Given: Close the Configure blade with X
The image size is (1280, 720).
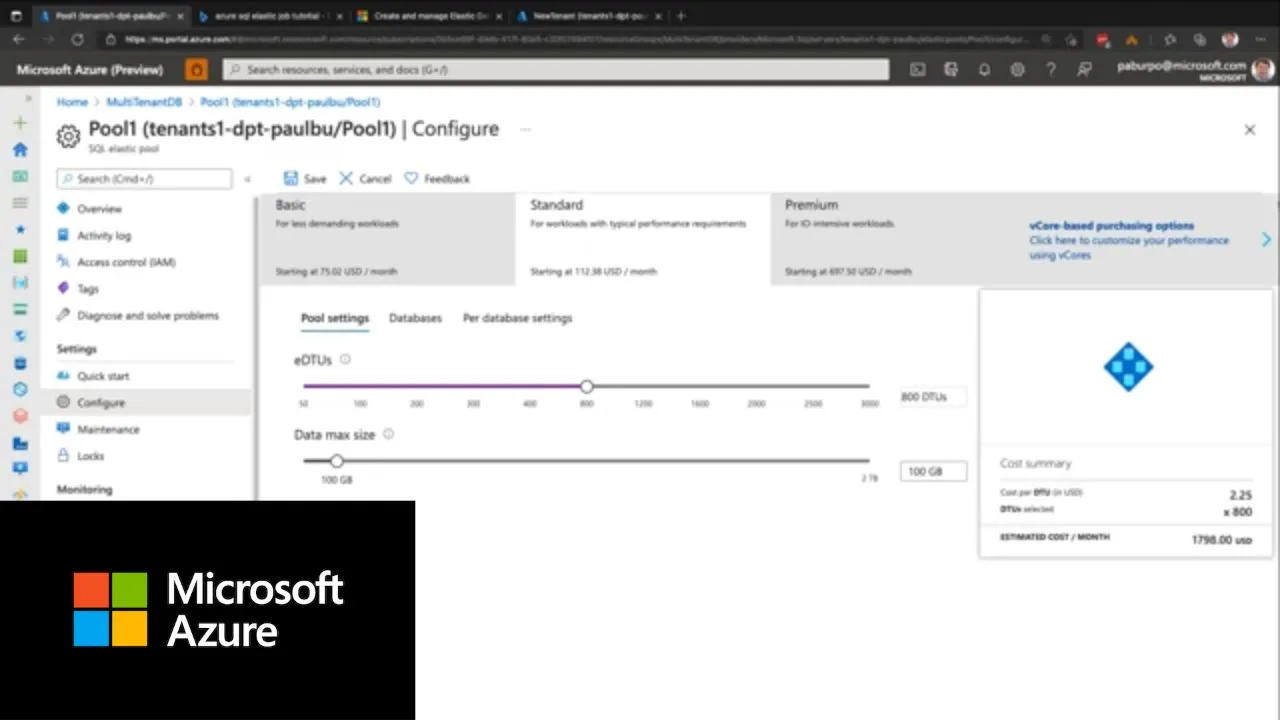Looking at the screenshot, I should tap(1249, 130).
